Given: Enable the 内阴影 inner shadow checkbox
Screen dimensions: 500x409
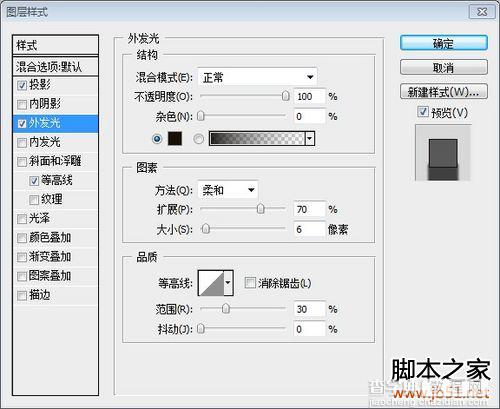Looking at the screenshot, I should click(22, 105).
